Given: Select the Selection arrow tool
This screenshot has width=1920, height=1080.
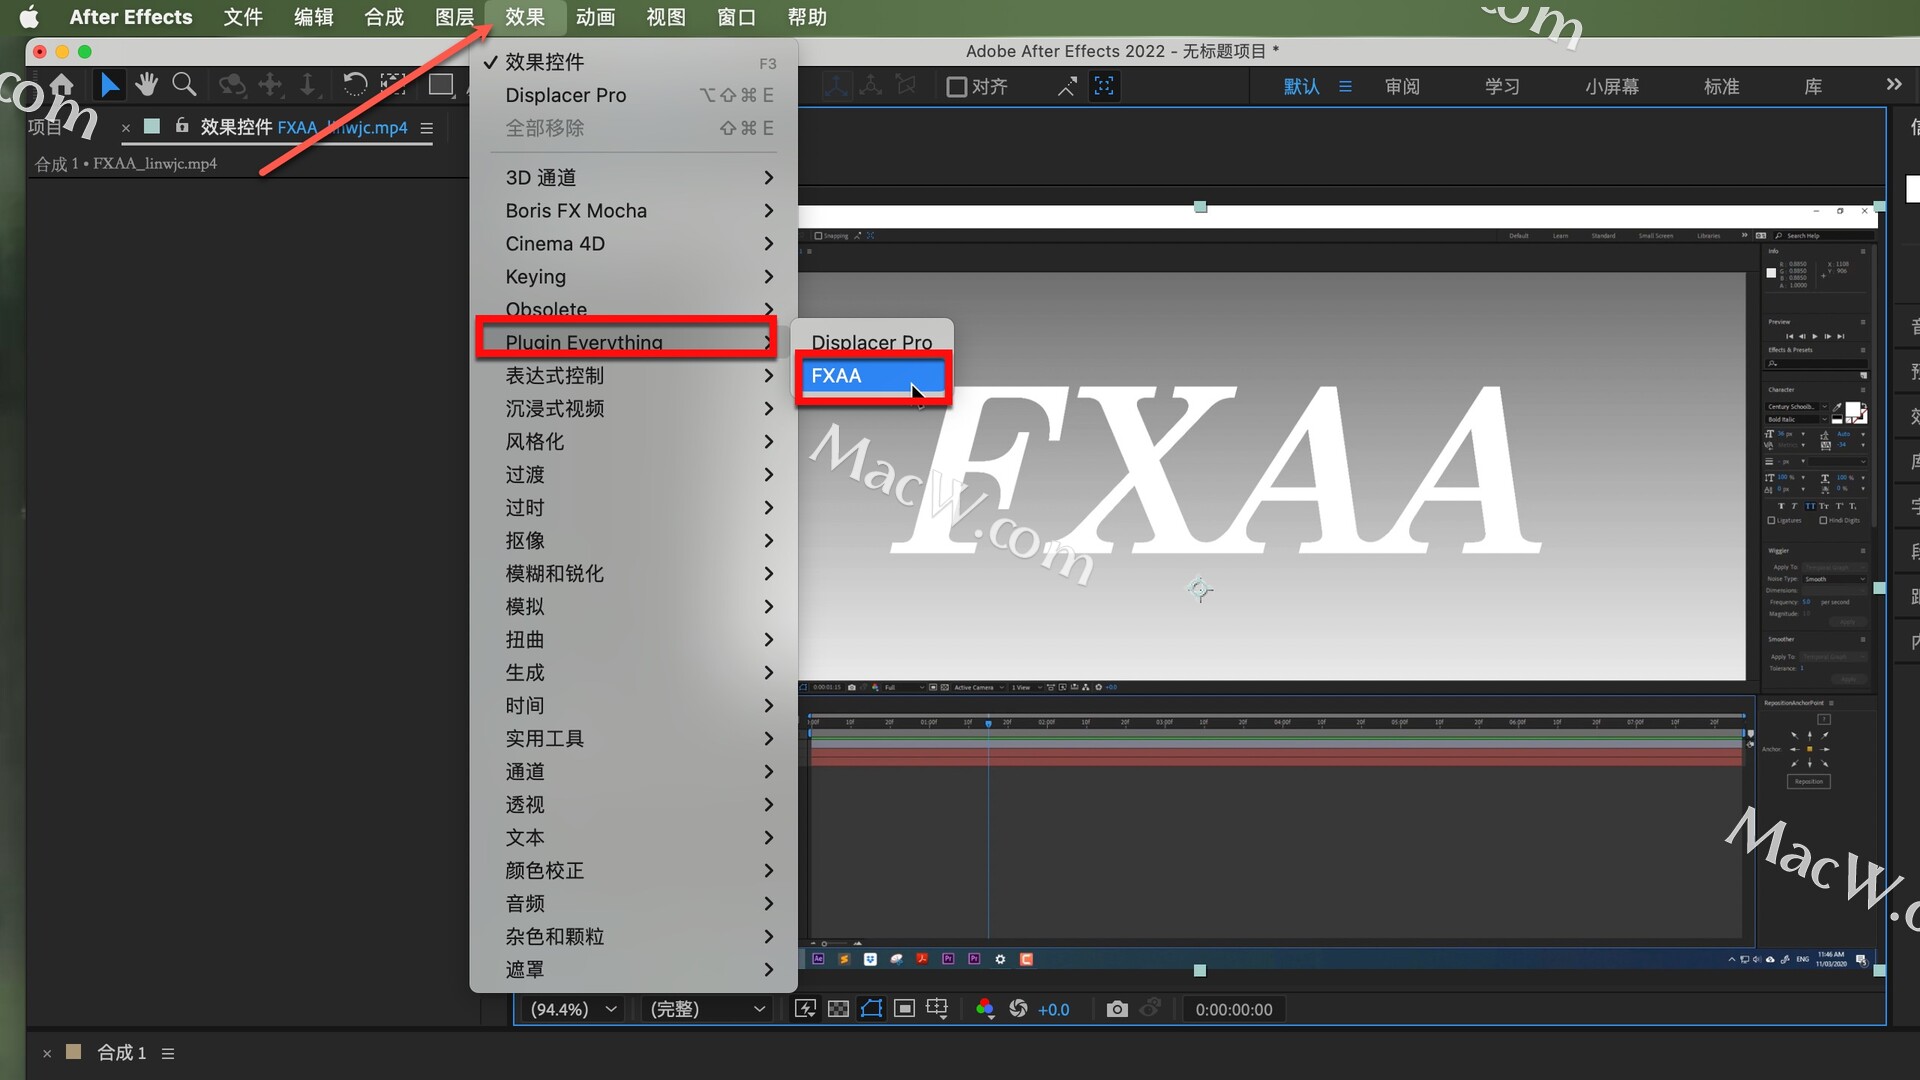Looking at the screenshot, I should click(109, 86).
